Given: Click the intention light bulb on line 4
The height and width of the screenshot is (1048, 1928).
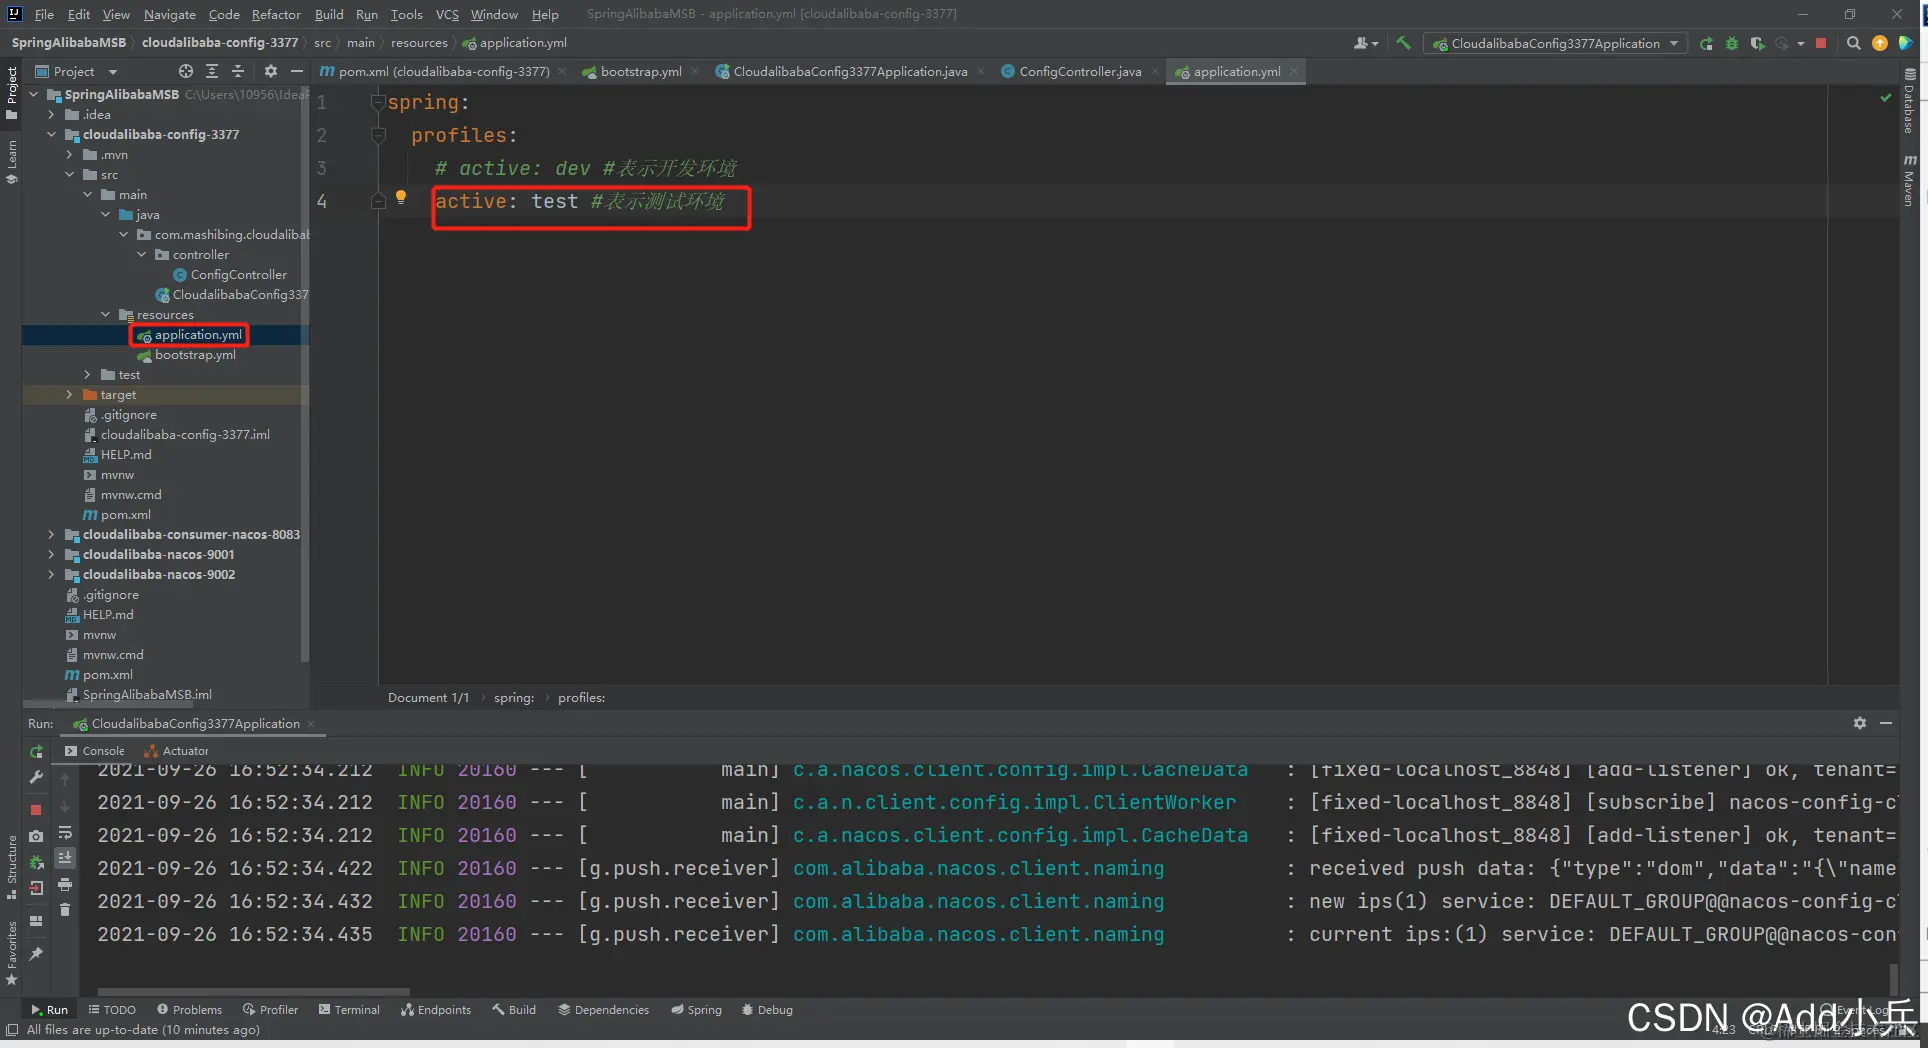Looking at the screenshot, I should 401,197.
